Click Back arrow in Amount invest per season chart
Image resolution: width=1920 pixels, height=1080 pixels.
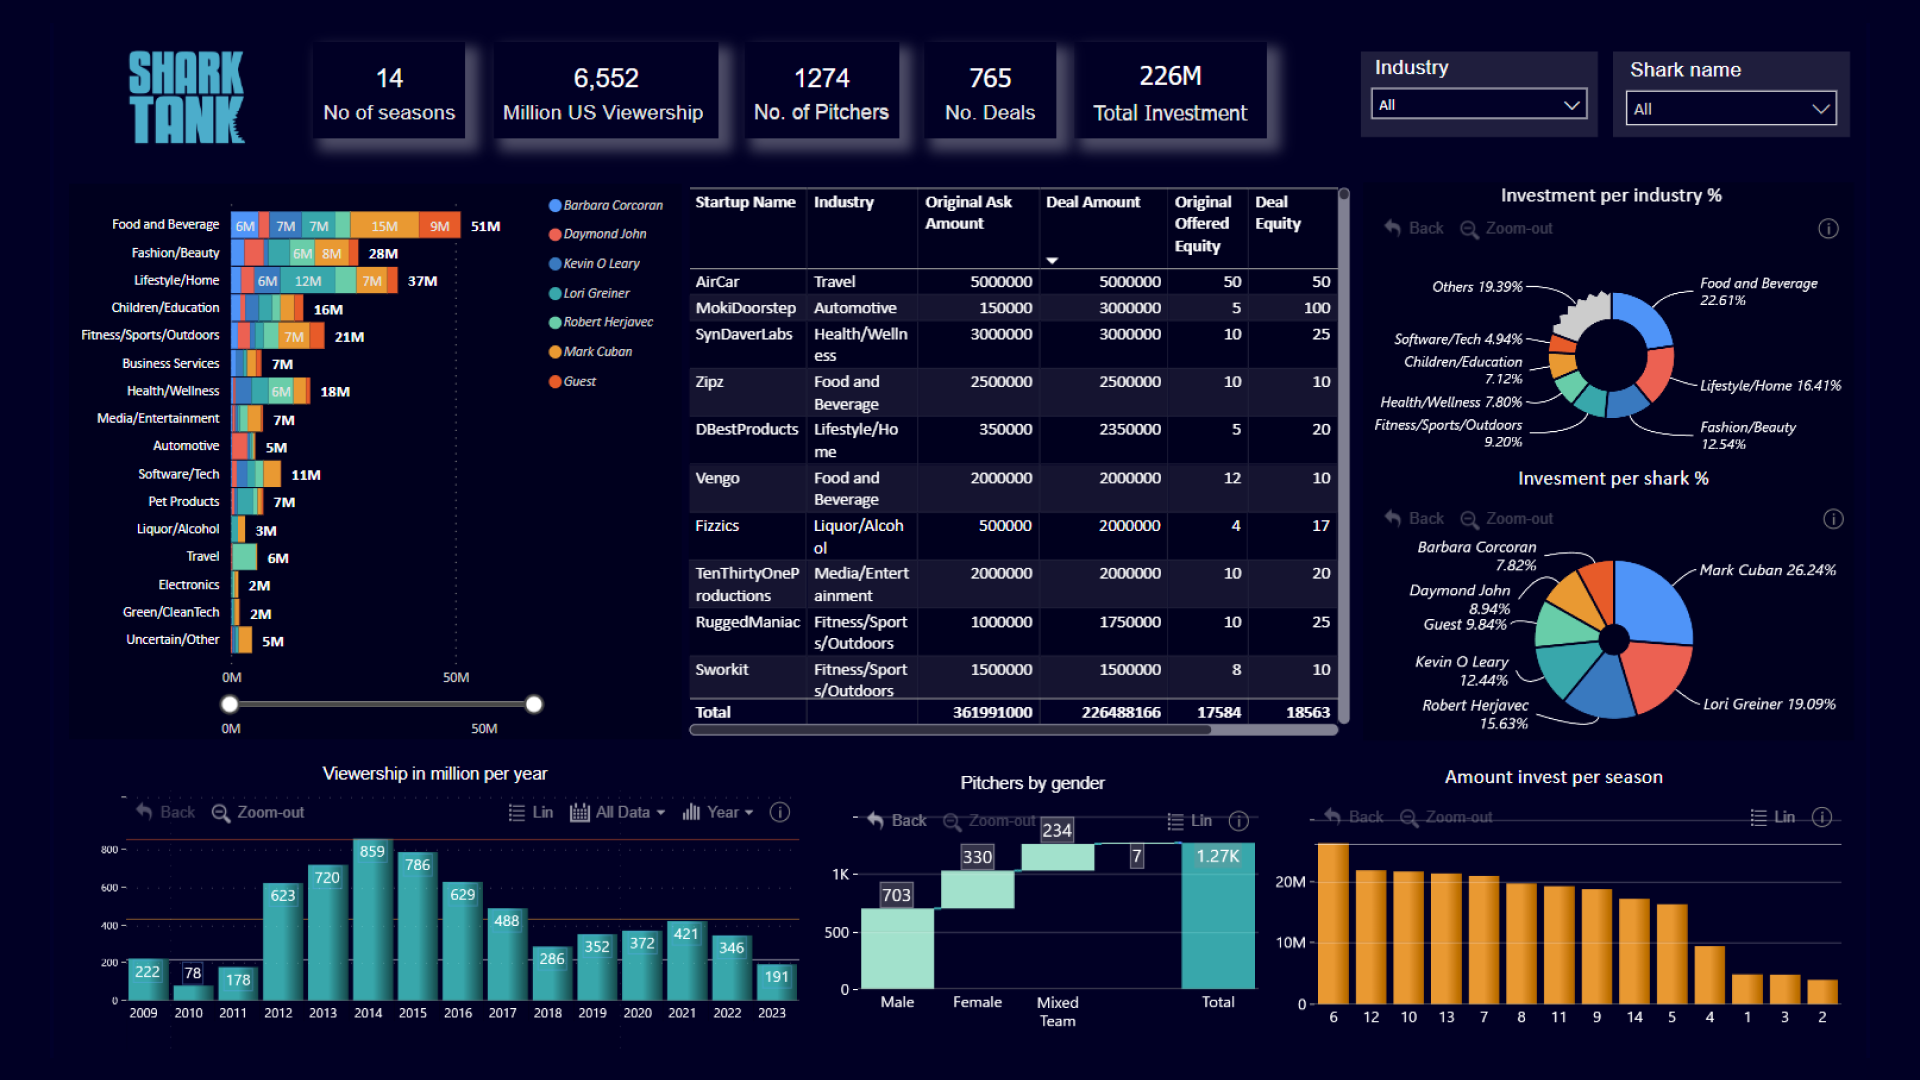[x=1332, y=817]
